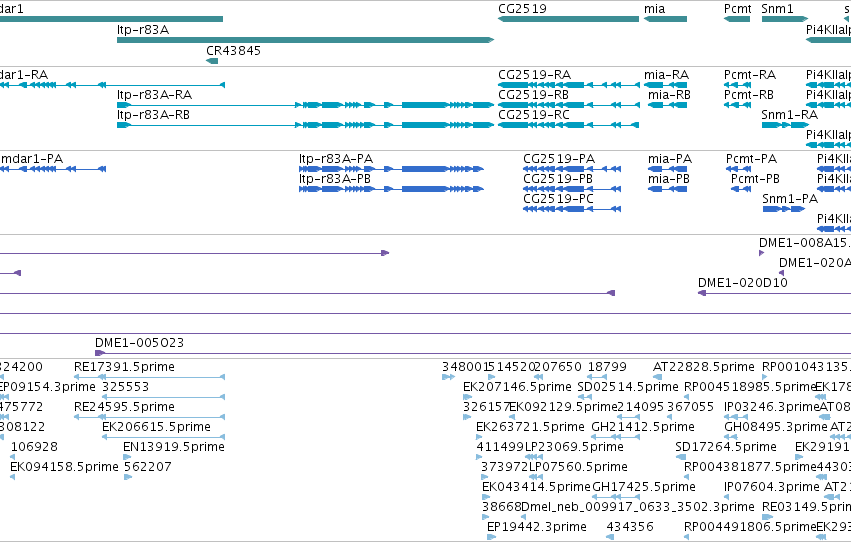Open the Itp-r83A-PB coding sequence
Image resolution: width=851 pixels, height=542 pixels.
pos(391,189)
